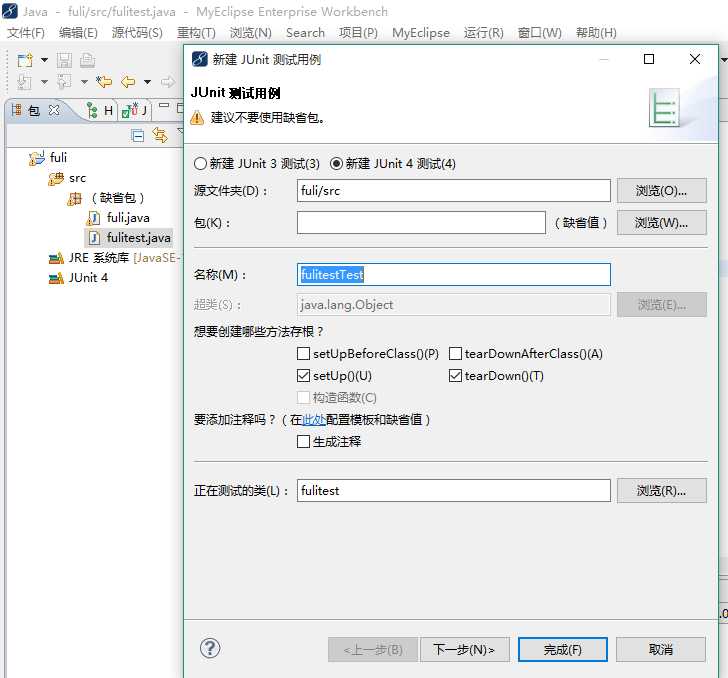The image size is (728, 678).
Task: Enable tearDownAfterClass() checkbox
Action: click(455, 354)
